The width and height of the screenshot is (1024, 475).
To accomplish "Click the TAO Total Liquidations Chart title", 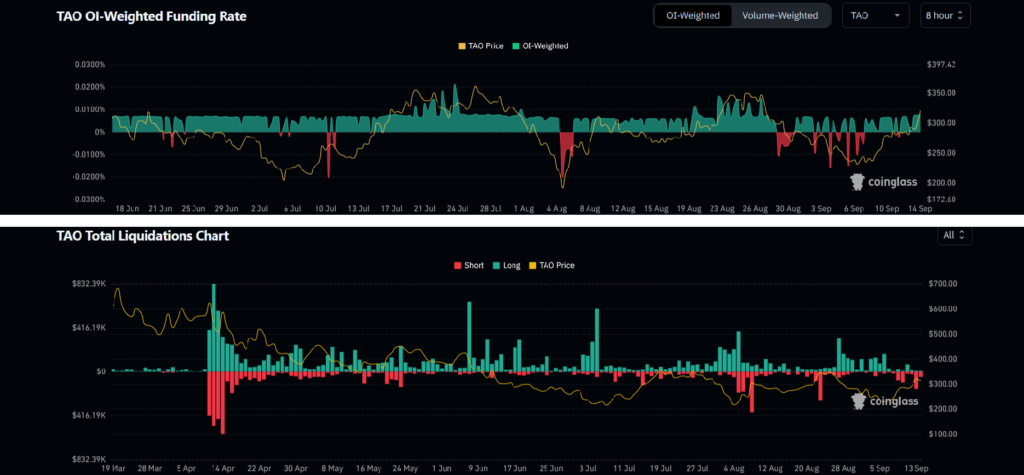I will [x=142, y=236].
